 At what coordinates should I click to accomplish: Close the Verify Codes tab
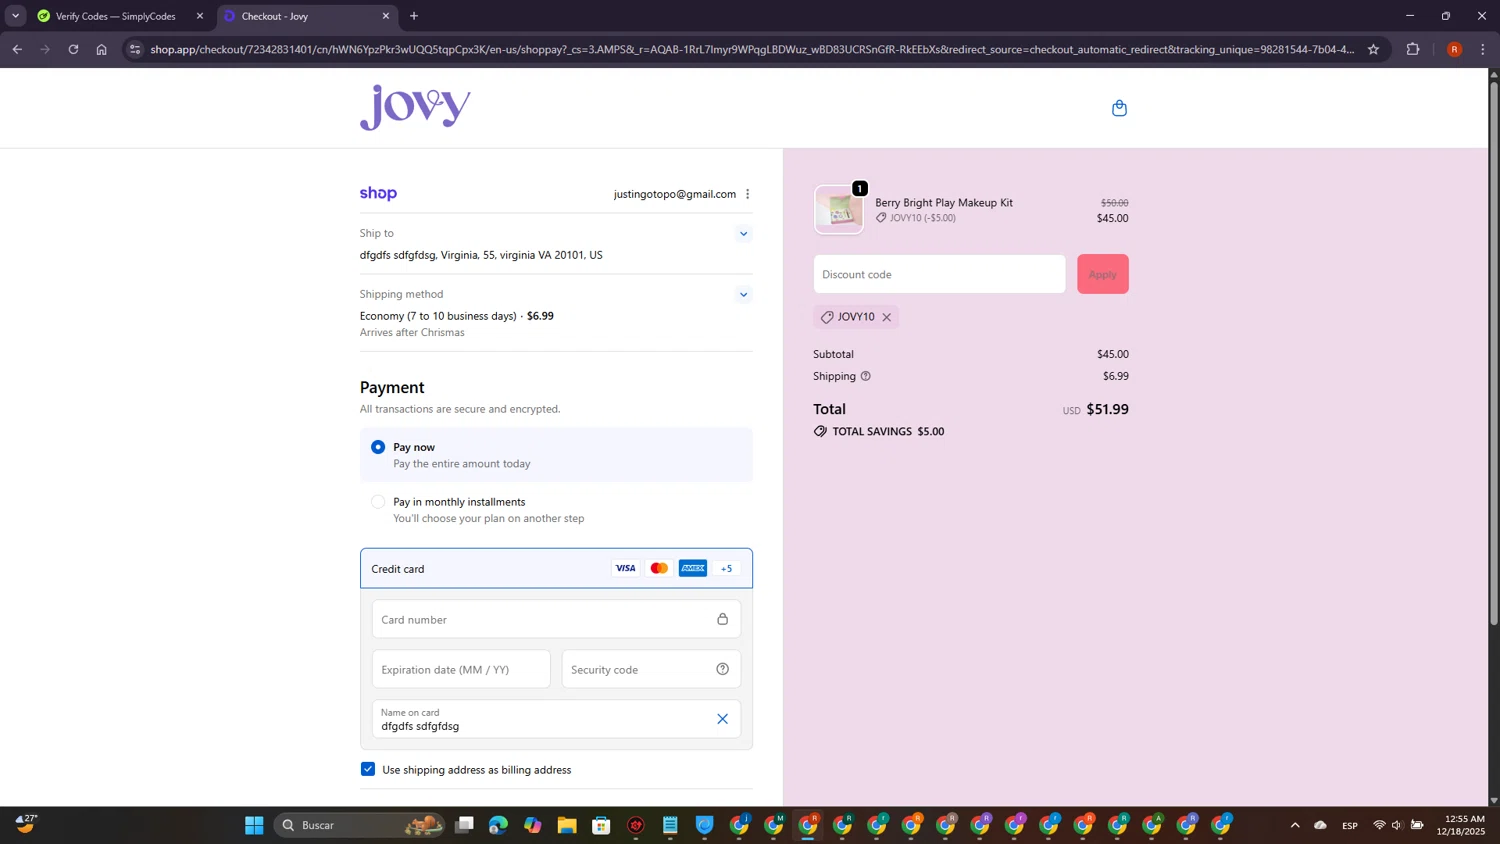[x=200, y=16]
